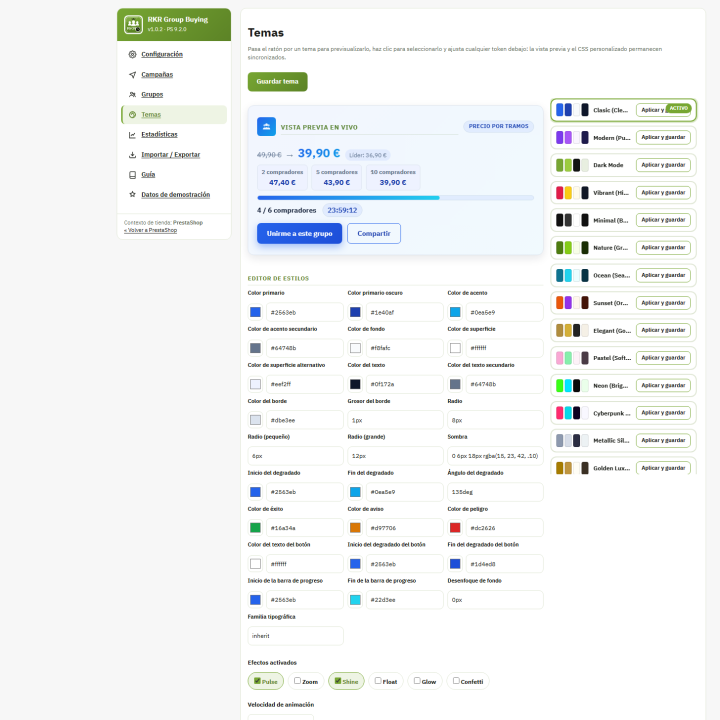Open Color de aviso orange swatch

coord(355,528)
